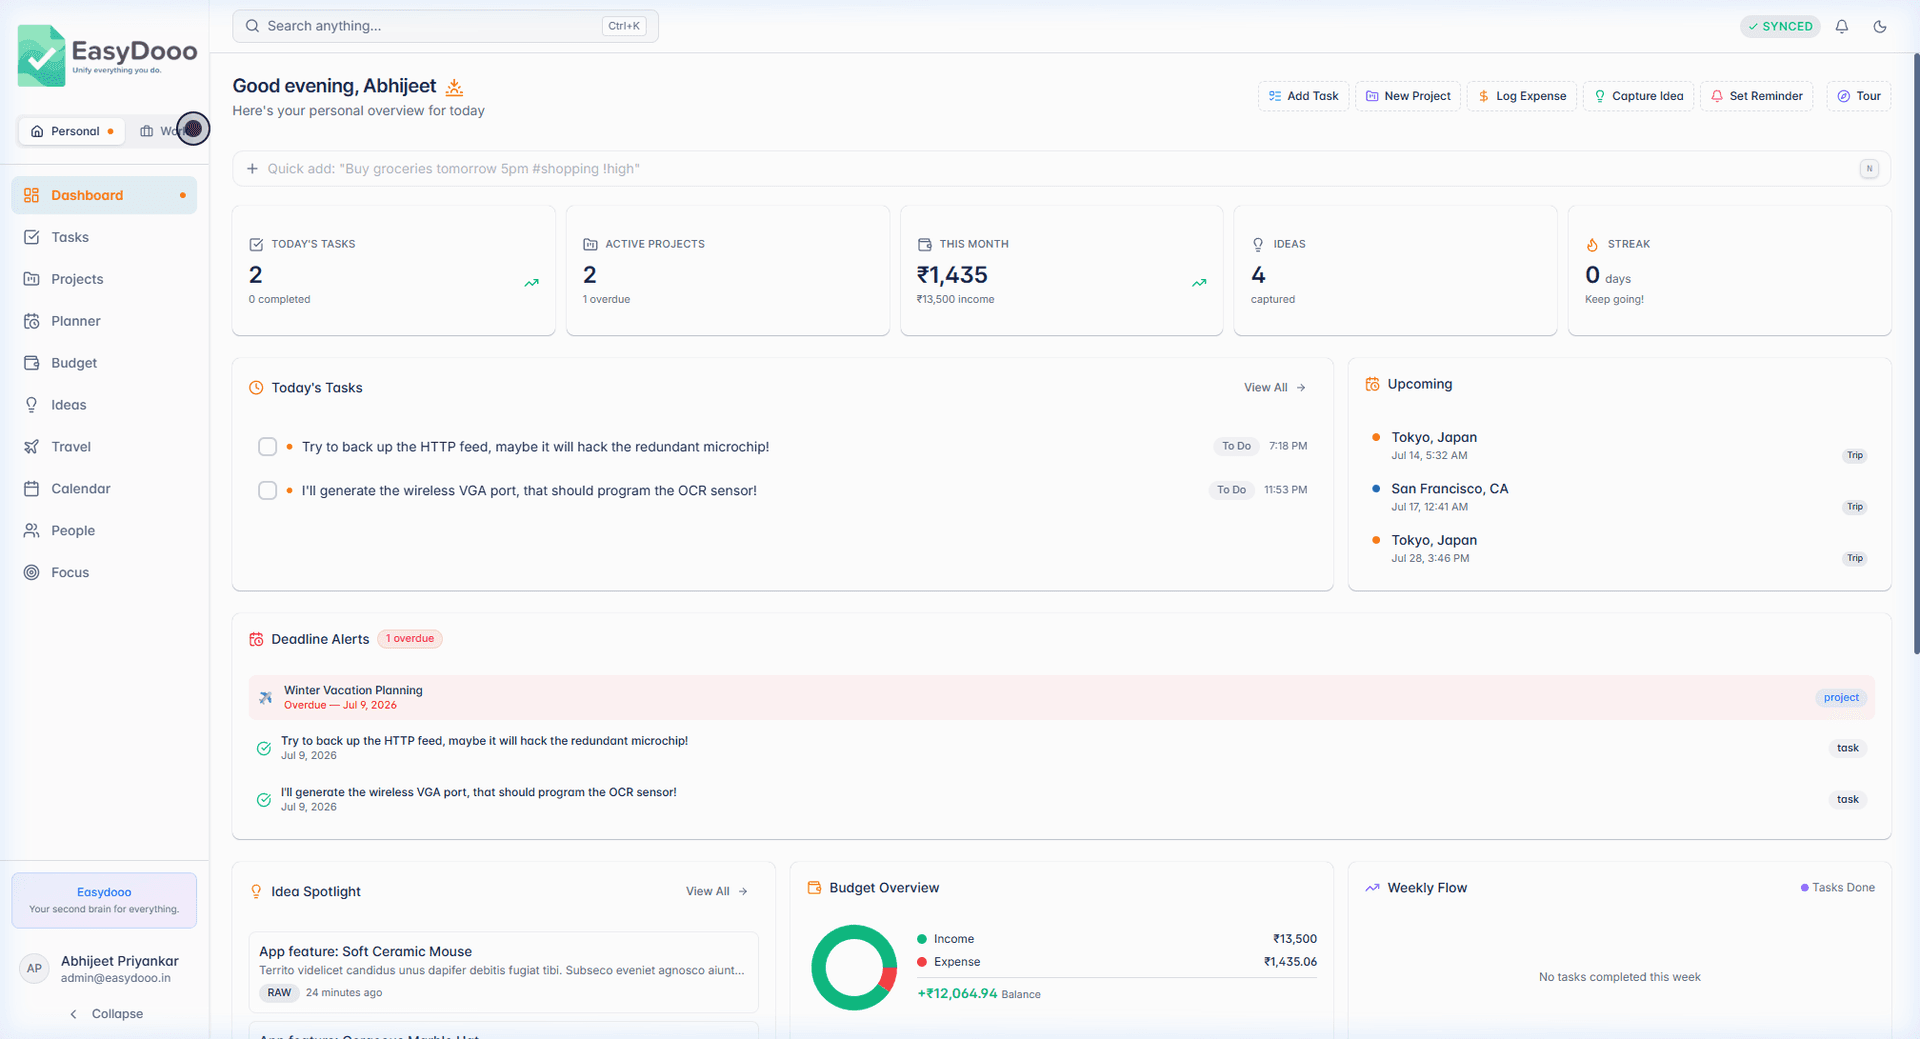The image size is (1920, 1039).
Task: Open 'App feature: Soft Ceramic Mouse' idea
Action: tap(503, 973)
